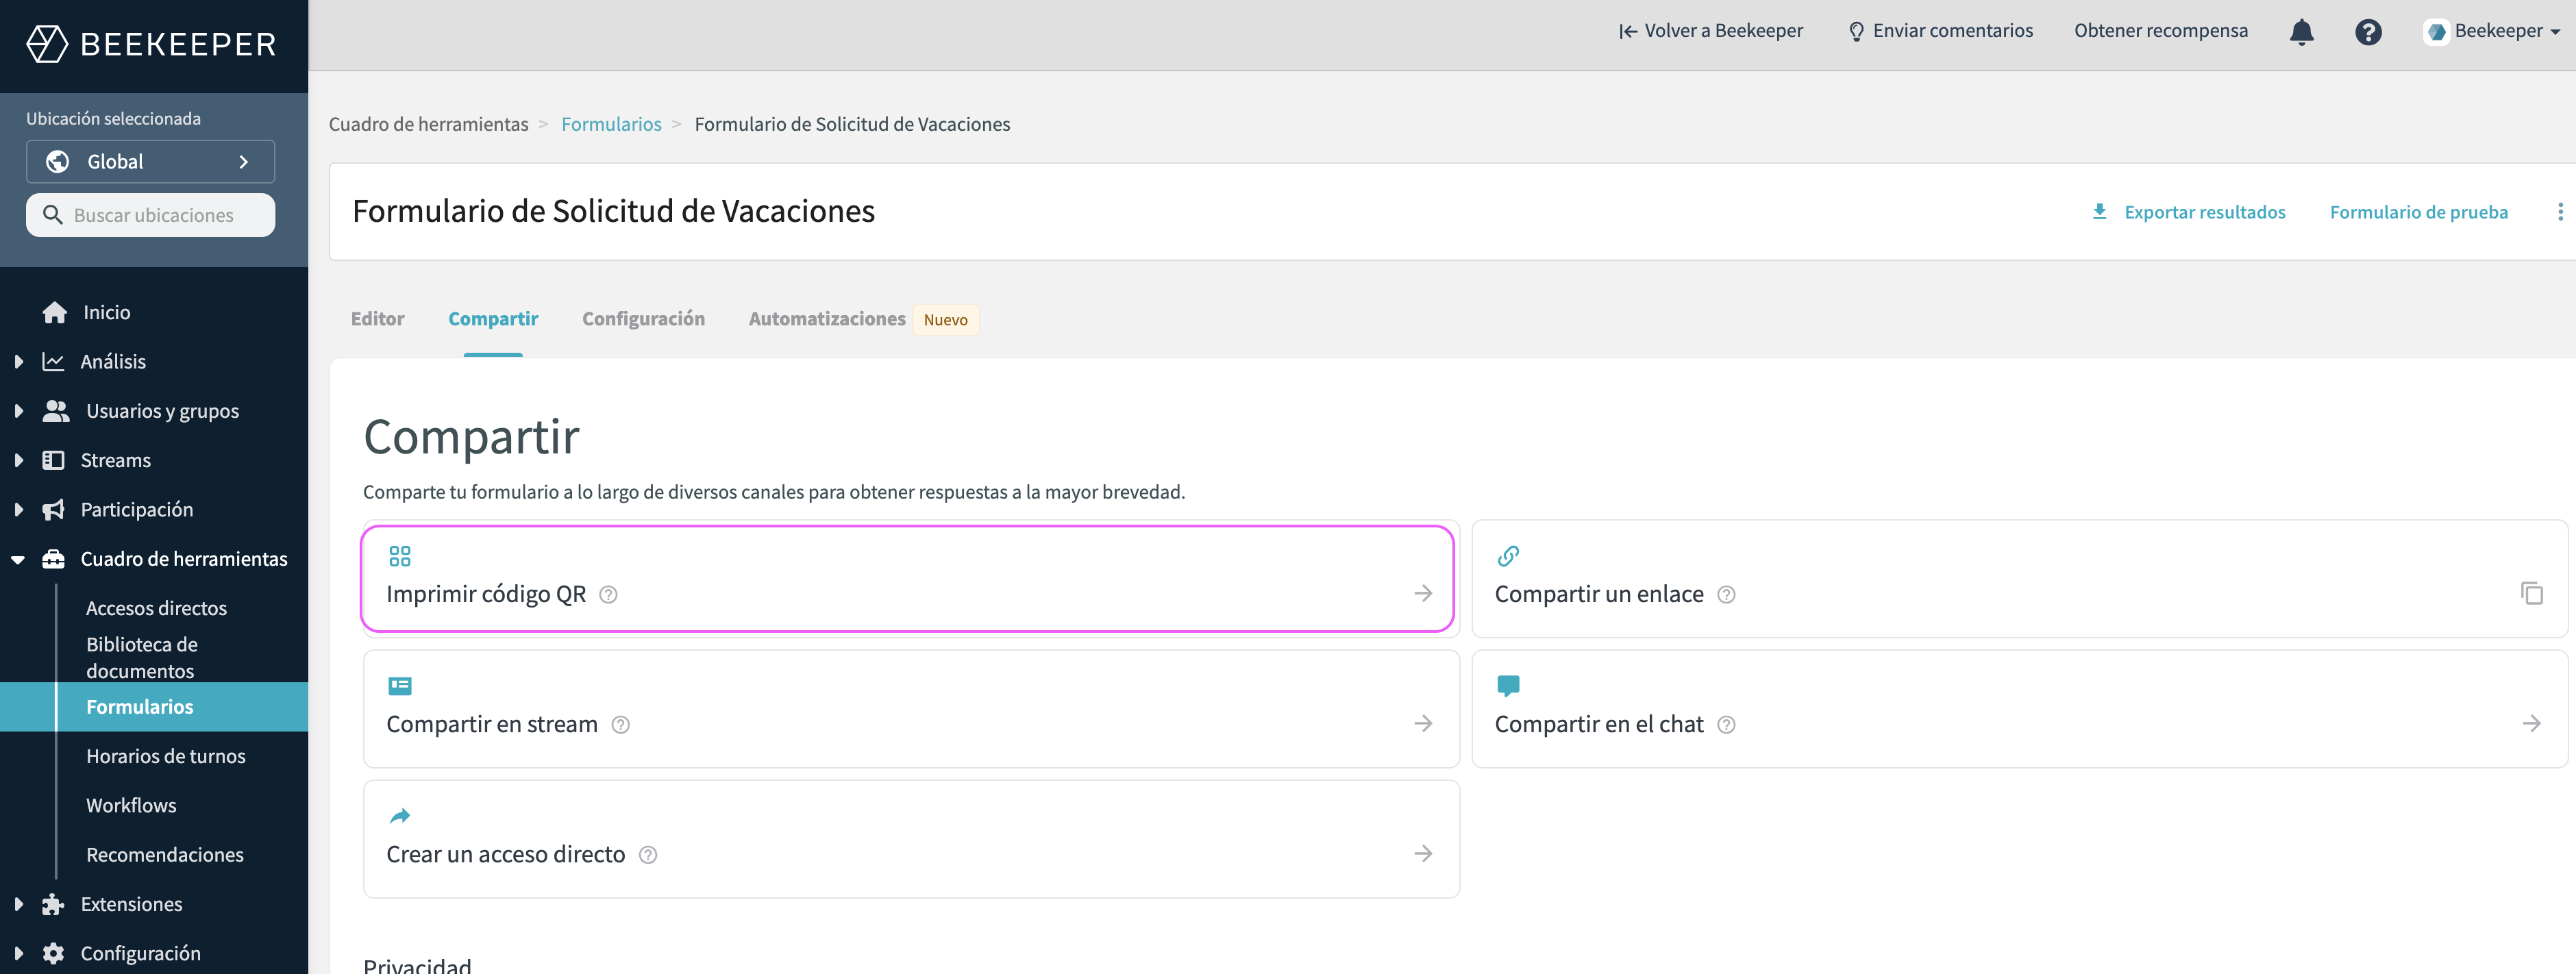The width and height of the screenshot is (2576, 974).
Task: Click Enviar comentarios
Action: pos(1940,31)
